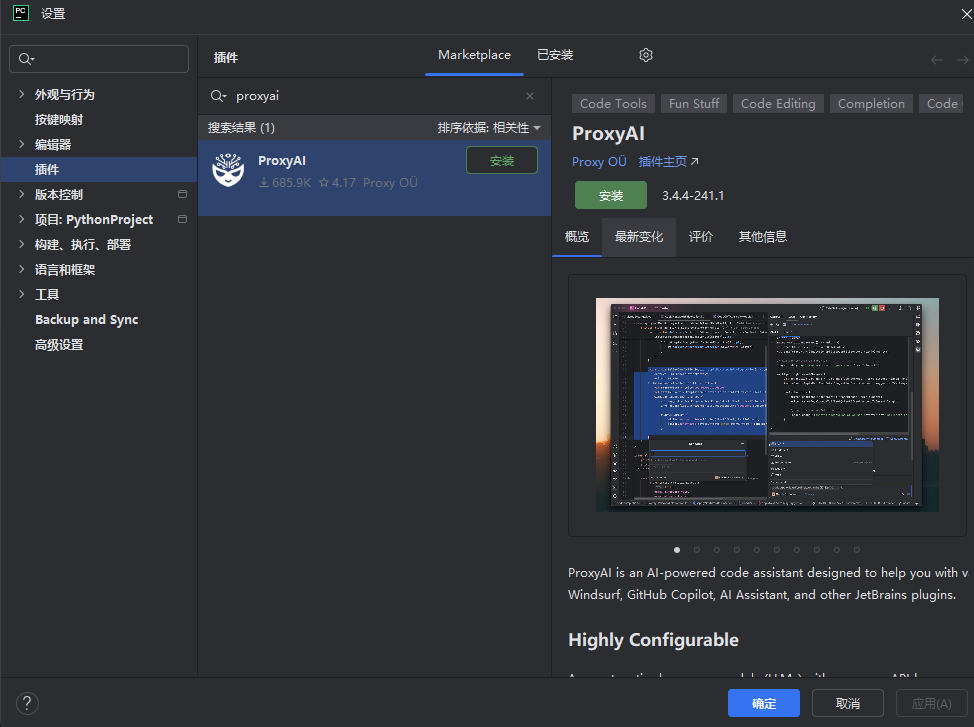Select the 按键映射 settings item

click(x=99, y=119)
